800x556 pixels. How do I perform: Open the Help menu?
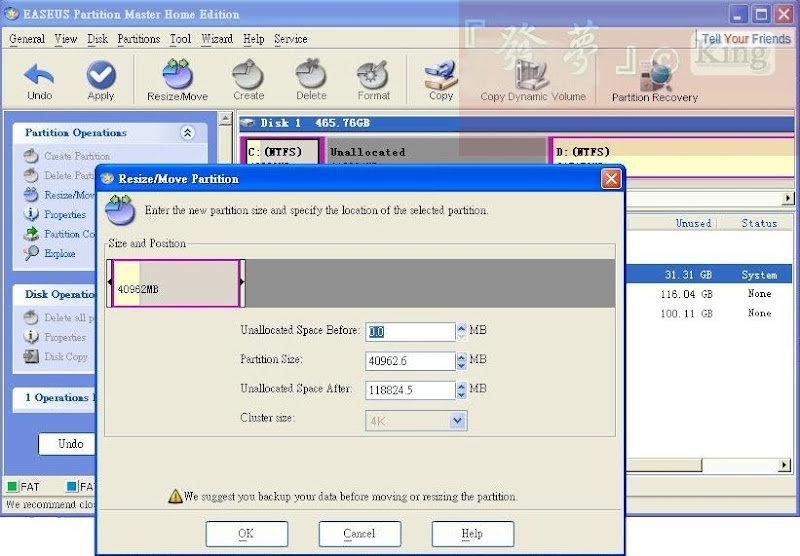254,39
